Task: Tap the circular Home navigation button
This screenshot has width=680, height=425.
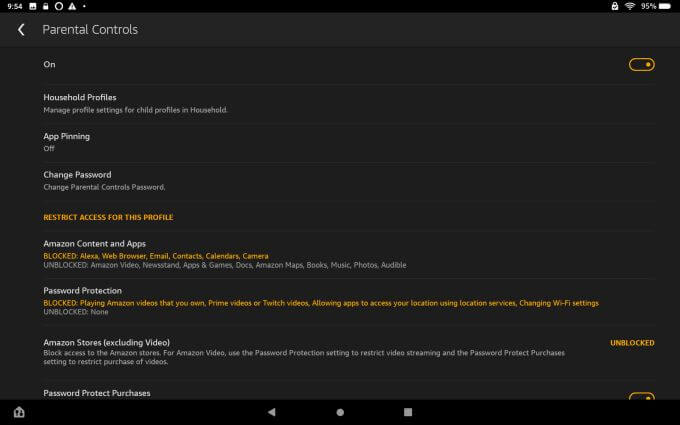Action: click(340, 412)
